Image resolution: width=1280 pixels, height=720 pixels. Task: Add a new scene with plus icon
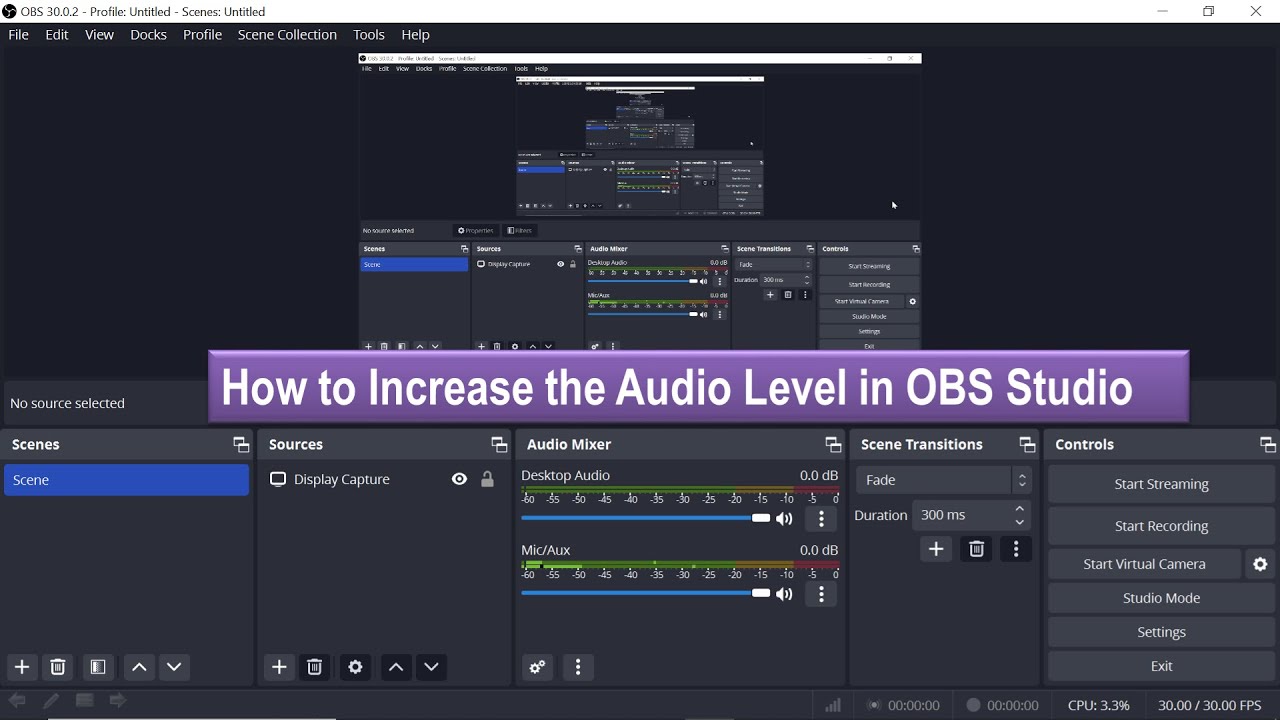point(22,667)
